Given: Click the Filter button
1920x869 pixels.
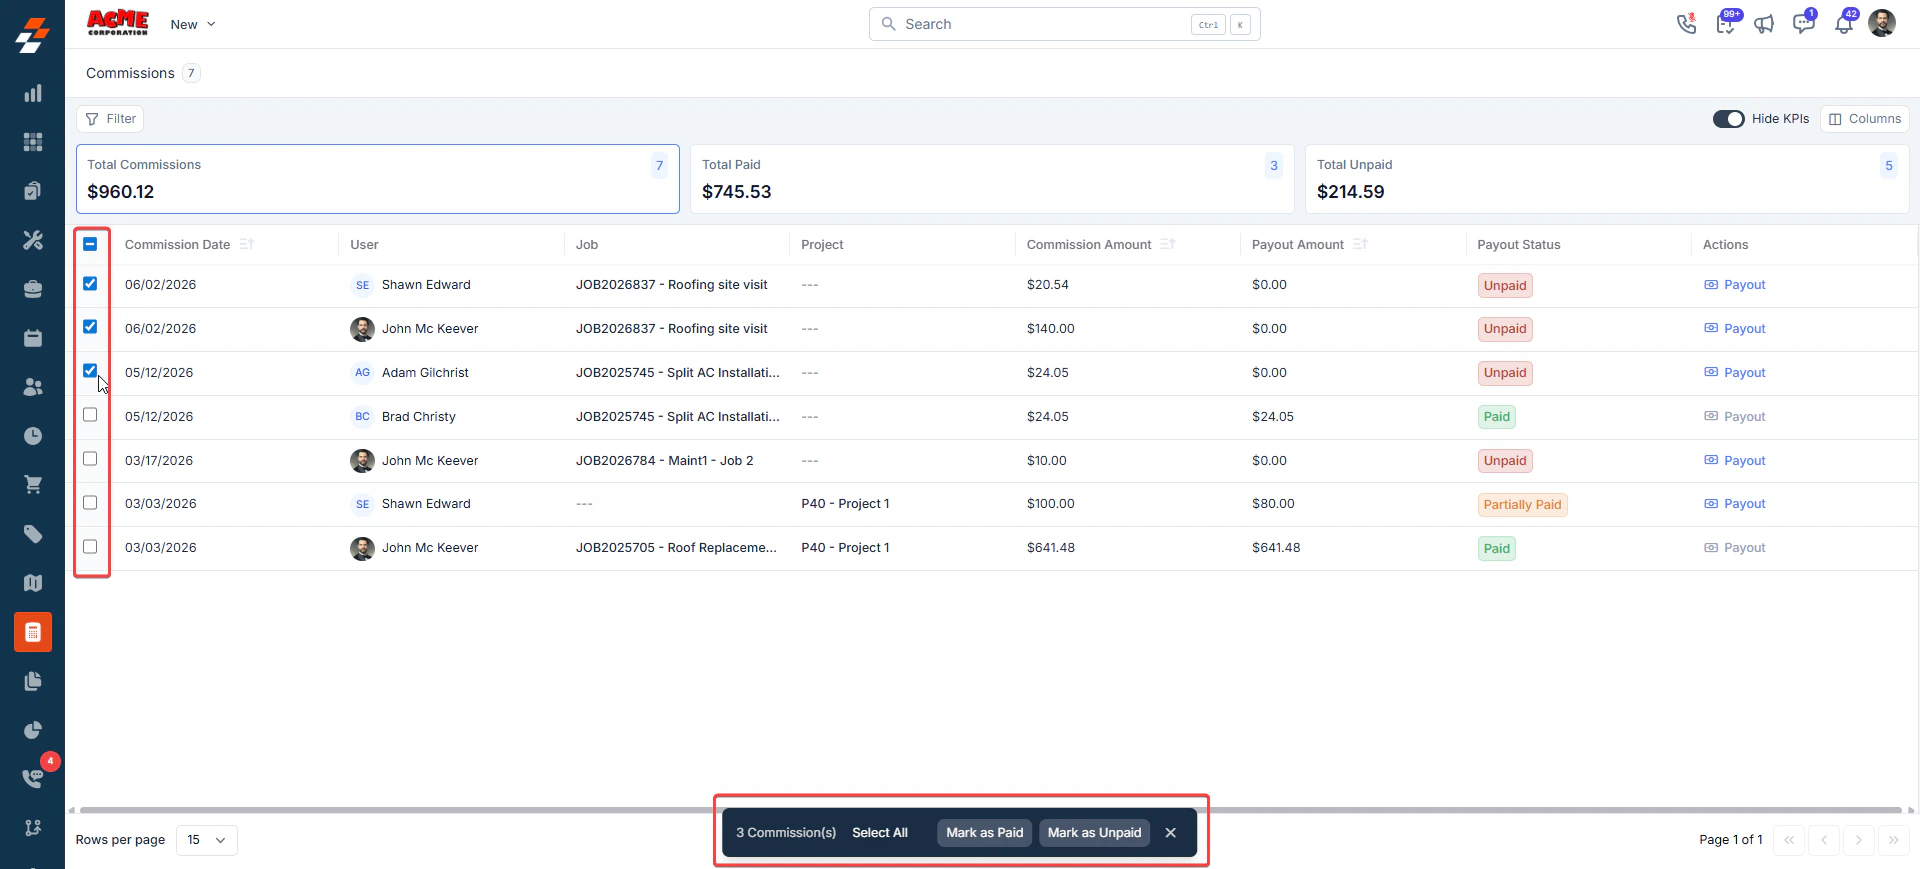Looking at the screenshot, I should point(110,119).
